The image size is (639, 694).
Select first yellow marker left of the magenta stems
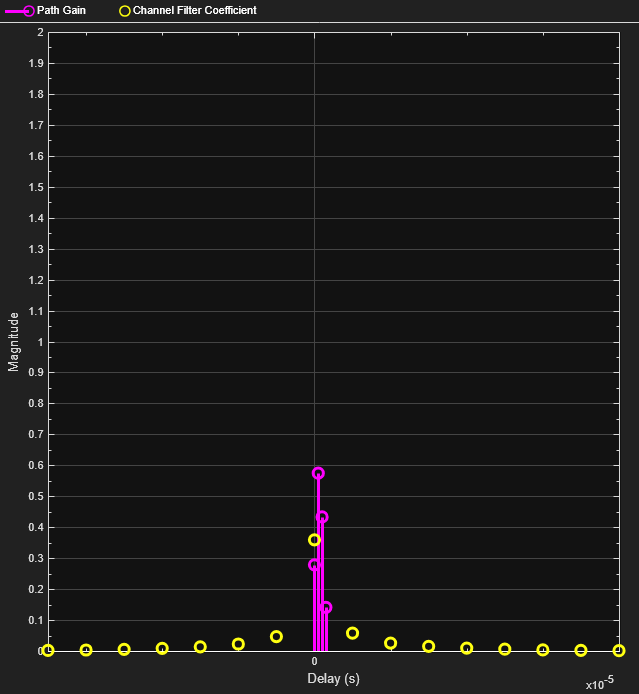point(276,636)
